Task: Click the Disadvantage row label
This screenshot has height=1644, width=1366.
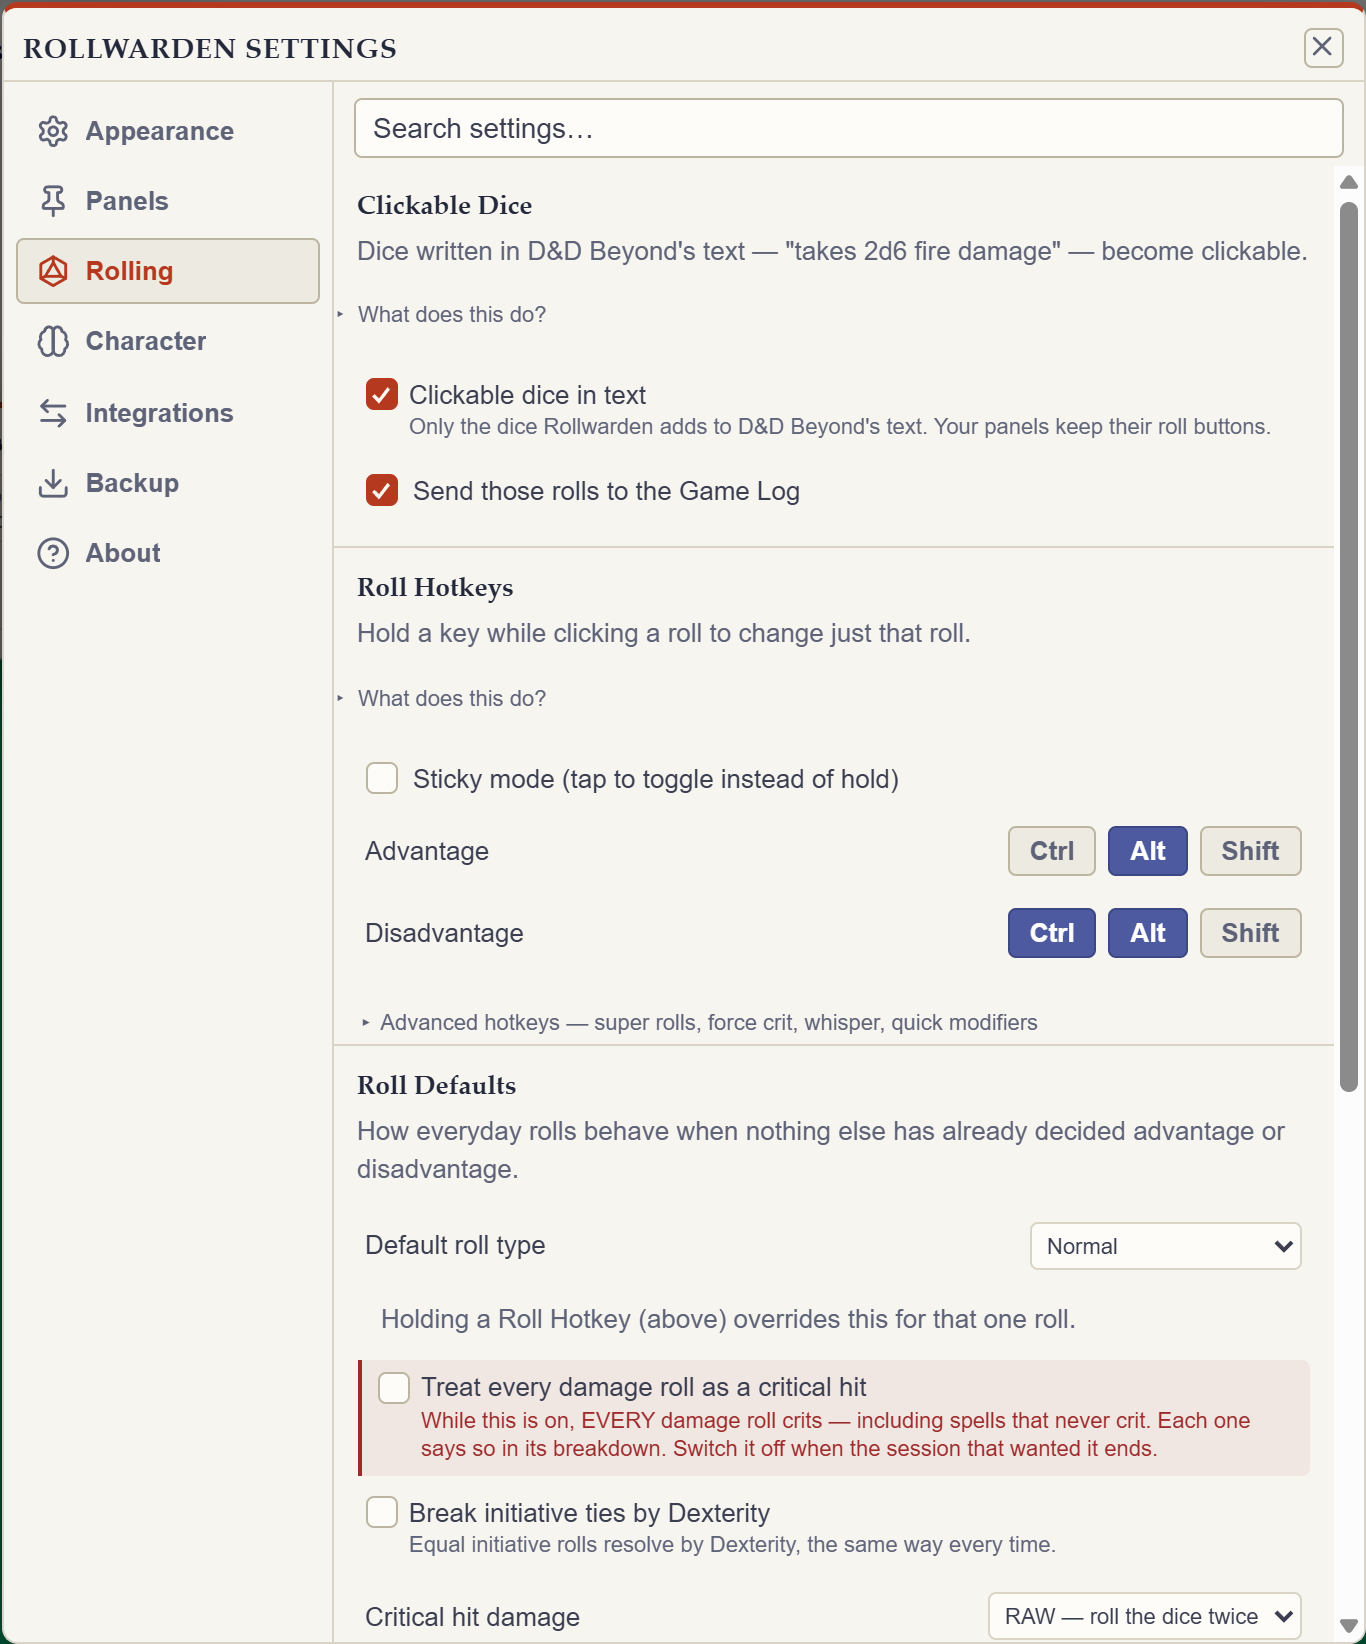Action: (x=444, y=933)
